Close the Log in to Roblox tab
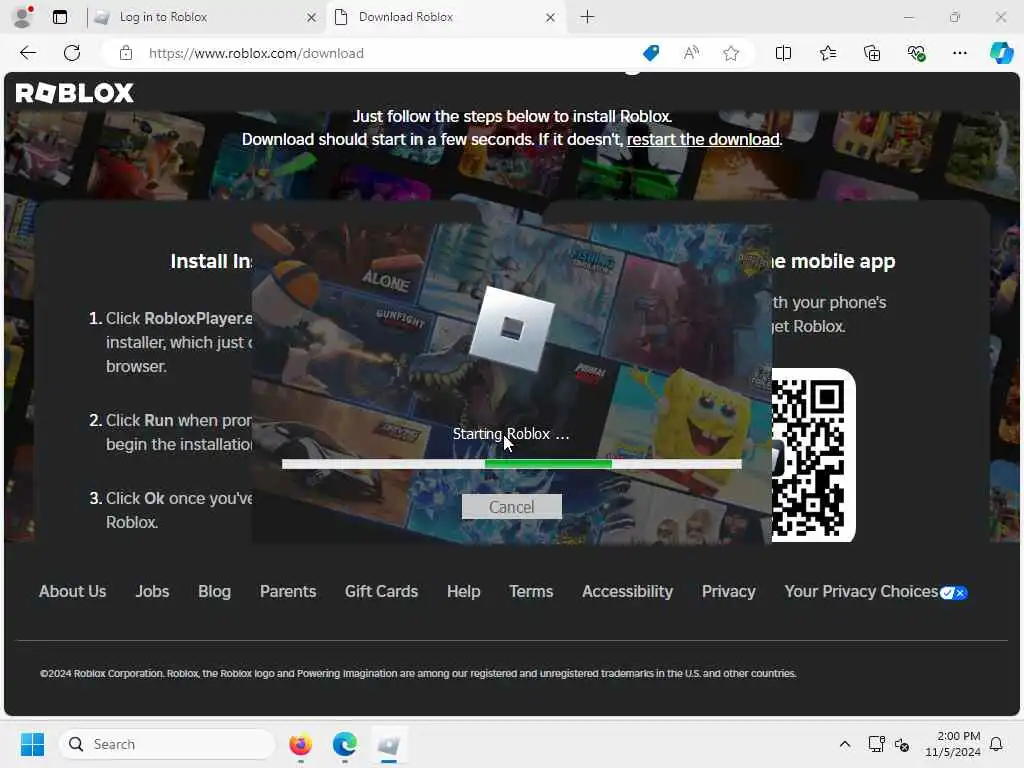Image resolution: width=1024 pixels, height=768 pixels. (x=312, y=18)
